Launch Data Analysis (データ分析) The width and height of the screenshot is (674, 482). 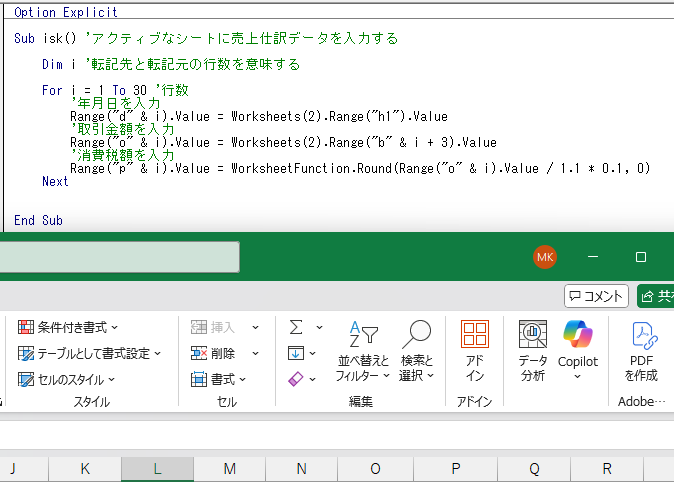pyautogui.click(x=533, y=351)
